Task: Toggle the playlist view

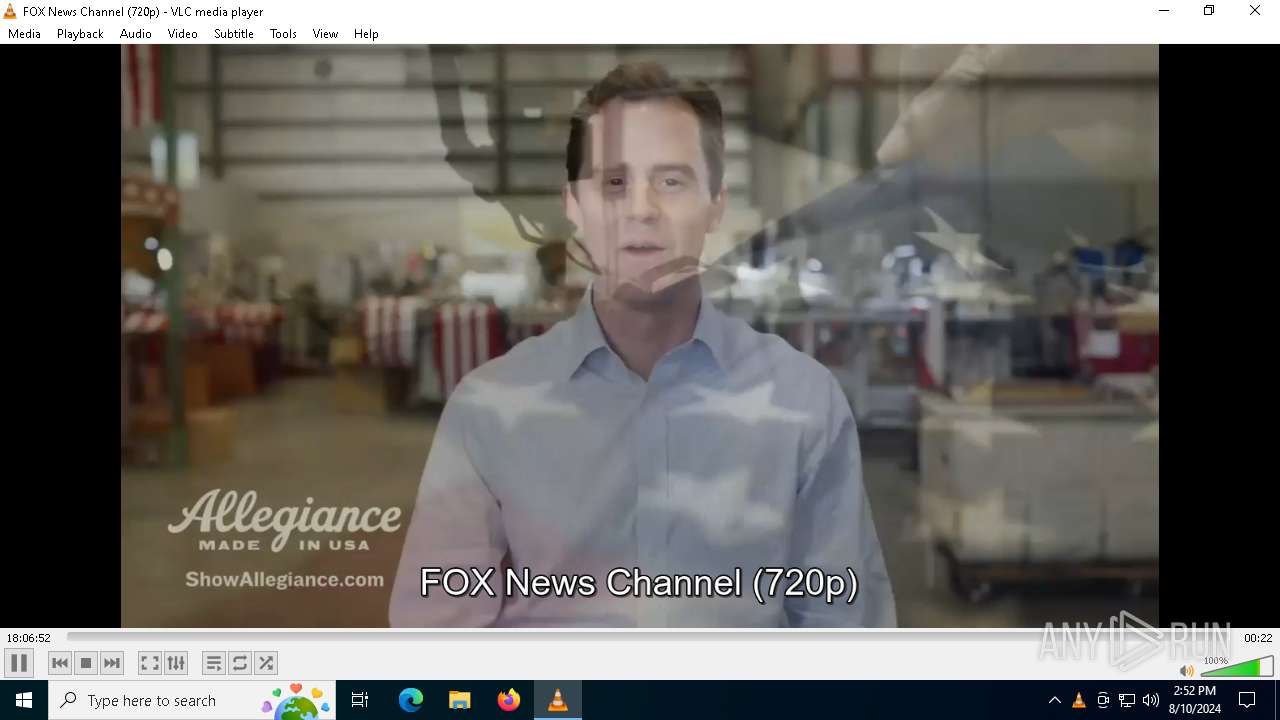Action: pyautogui.click(x=214, y=663)
